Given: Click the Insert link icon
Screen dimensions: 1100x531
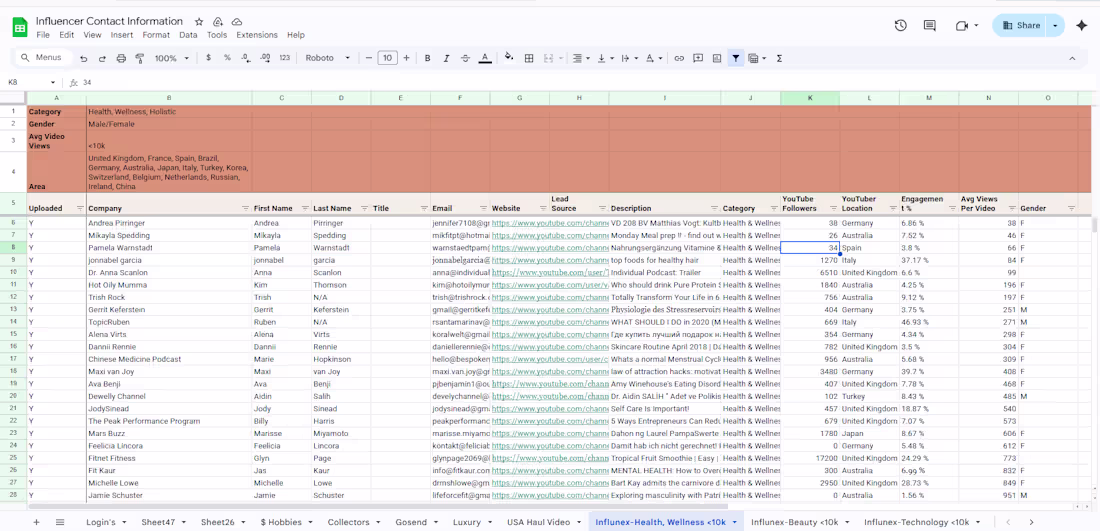Looking at the screenshot, I should (679, 58).
